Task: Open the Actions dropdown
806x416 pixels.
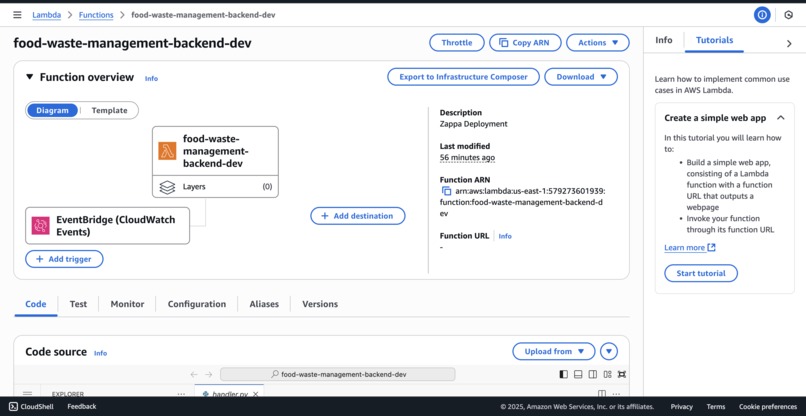Action: pyautogui.click(x=598, y=43)
